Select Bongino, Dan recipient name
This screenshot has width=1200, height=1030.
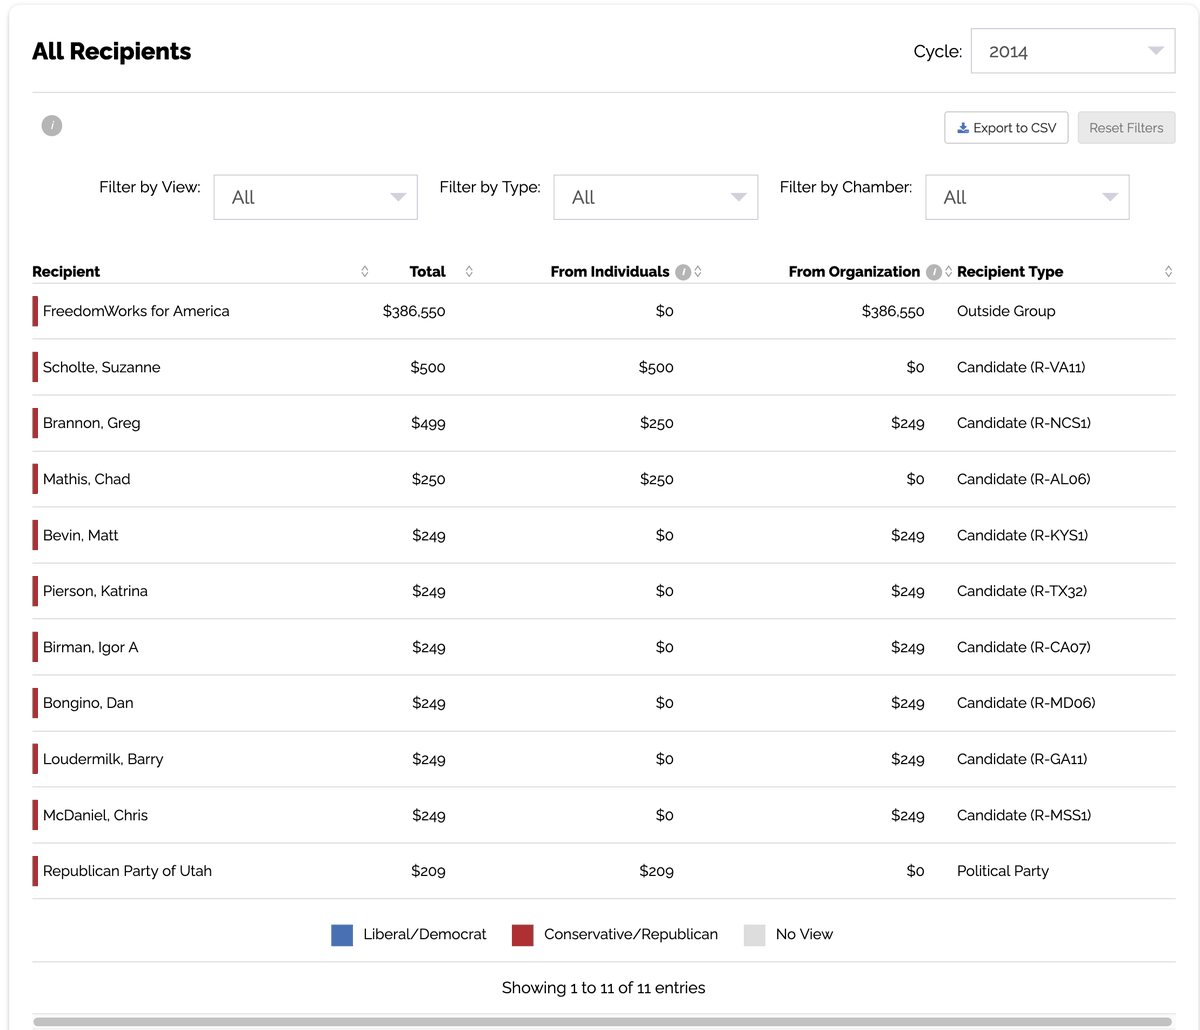tap(88, 703)
